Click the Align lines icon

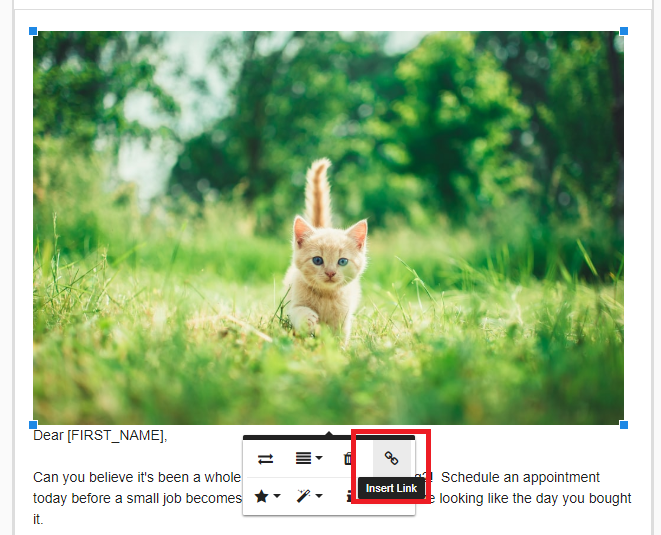303,458
